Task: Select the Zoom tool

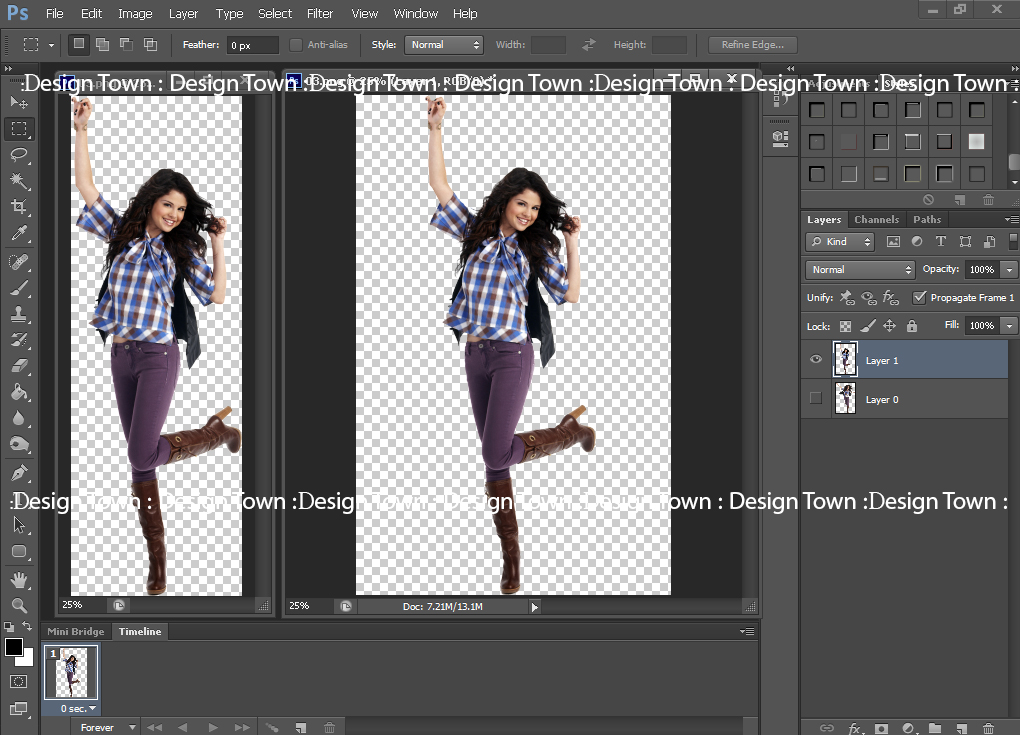Action: coord(18,606)
